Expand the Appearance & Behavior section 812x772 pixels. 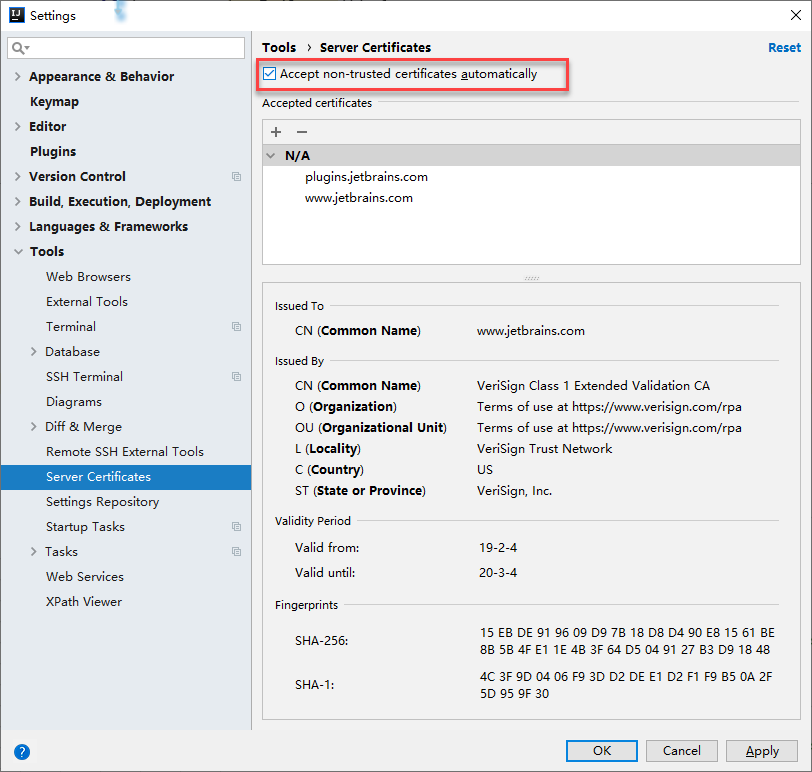coord(18,77)
